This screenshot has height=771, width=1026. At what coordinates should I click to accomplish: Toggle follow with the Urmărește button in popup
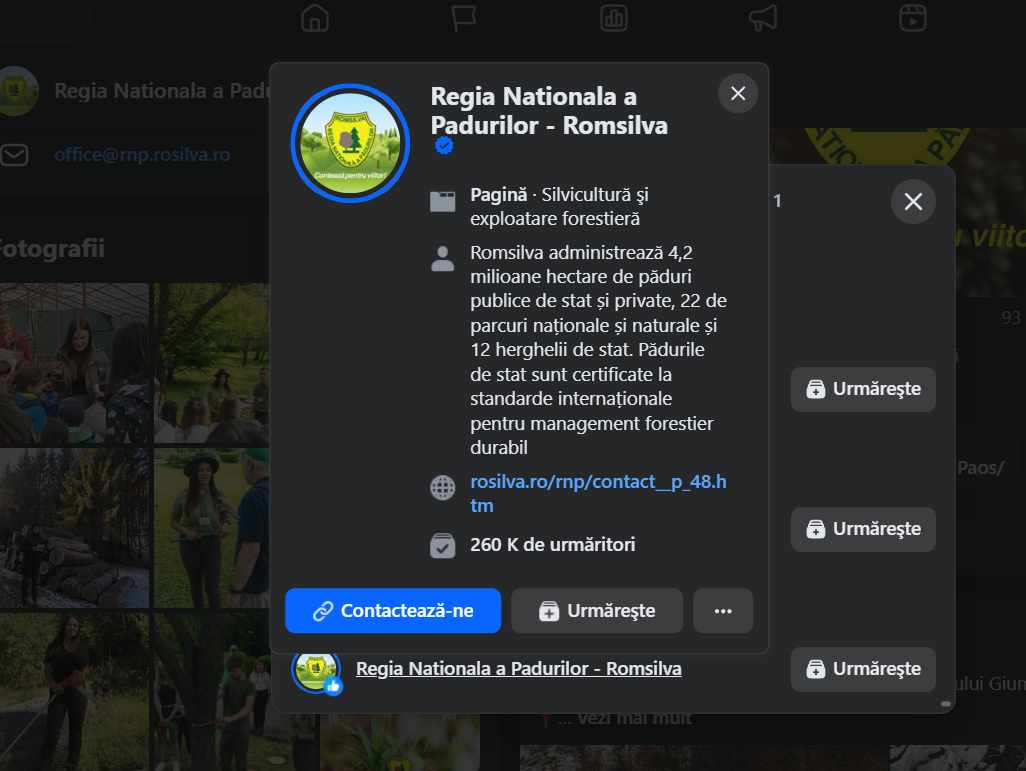(x=597, y=610)
